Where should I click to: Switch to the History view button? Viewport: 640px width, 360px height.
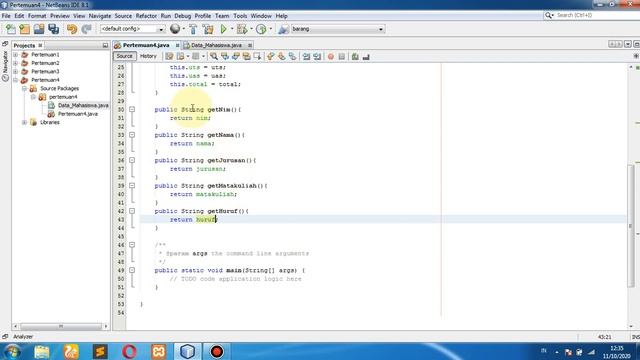pos(148,56)
